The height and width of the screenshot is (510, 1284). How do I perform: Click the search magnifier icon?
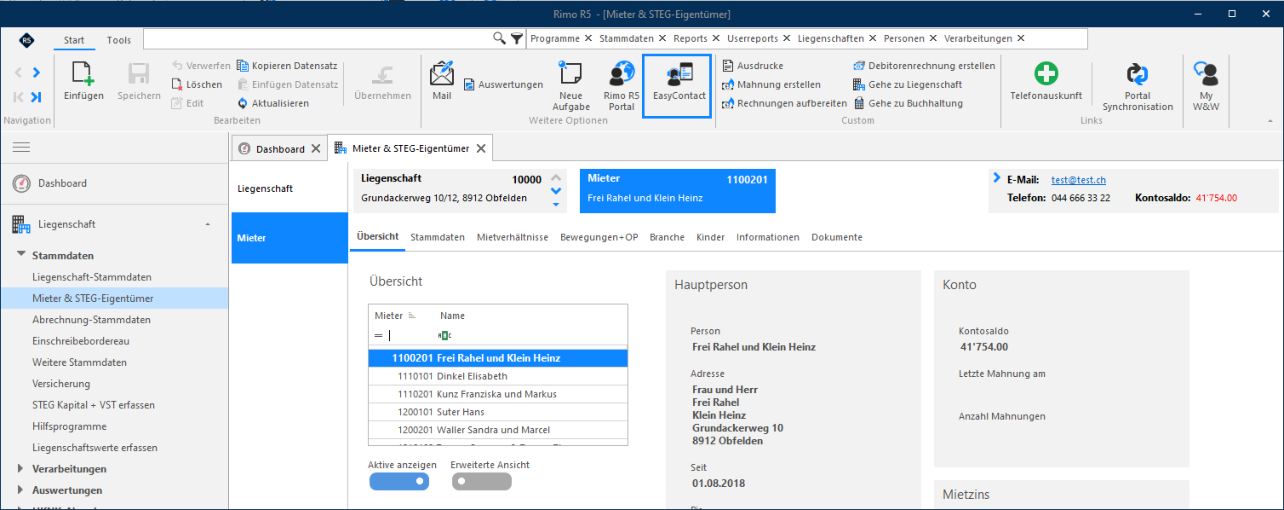(500, 38)
